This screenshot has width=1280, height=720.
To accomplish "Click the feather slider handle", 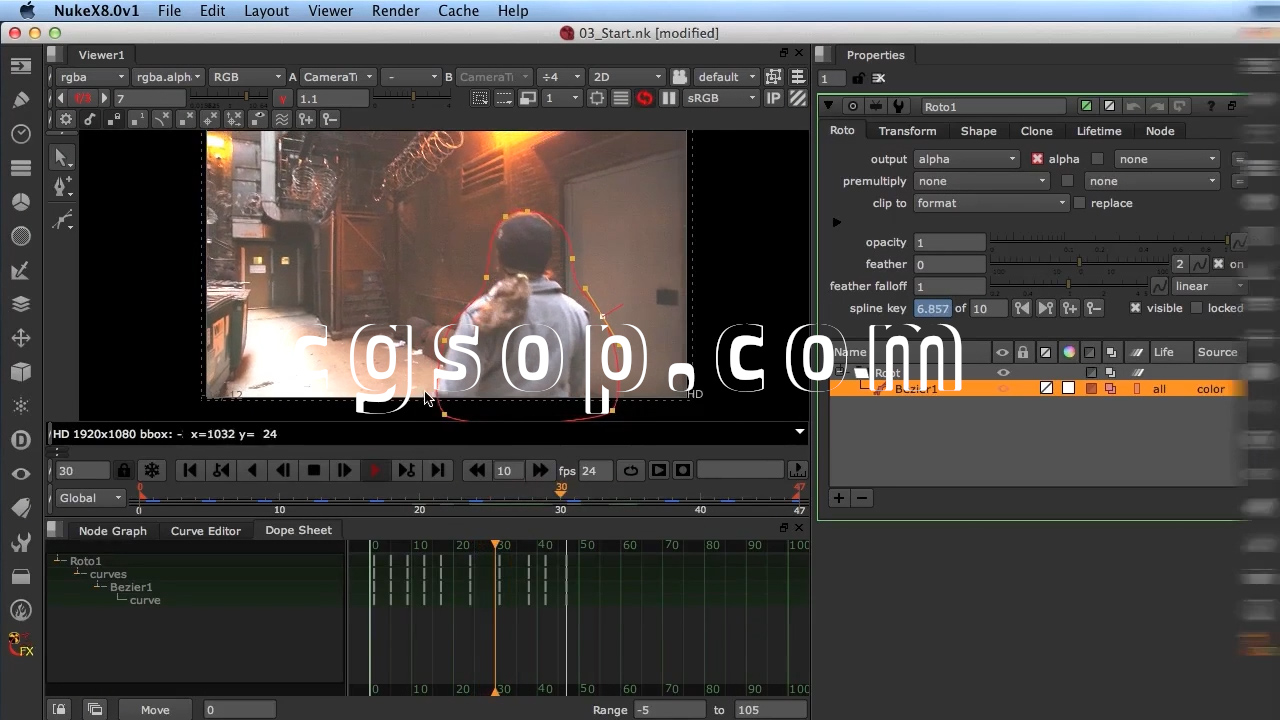I will (x=1078, y=264).
